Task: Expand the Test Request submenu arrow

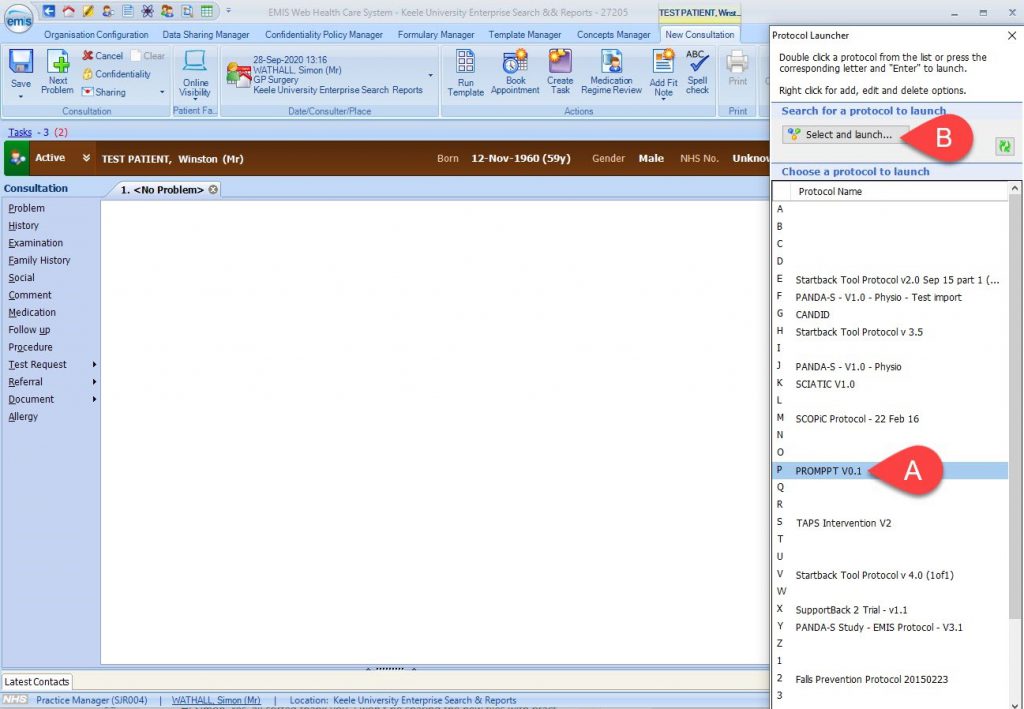Action: pos(95,364)
